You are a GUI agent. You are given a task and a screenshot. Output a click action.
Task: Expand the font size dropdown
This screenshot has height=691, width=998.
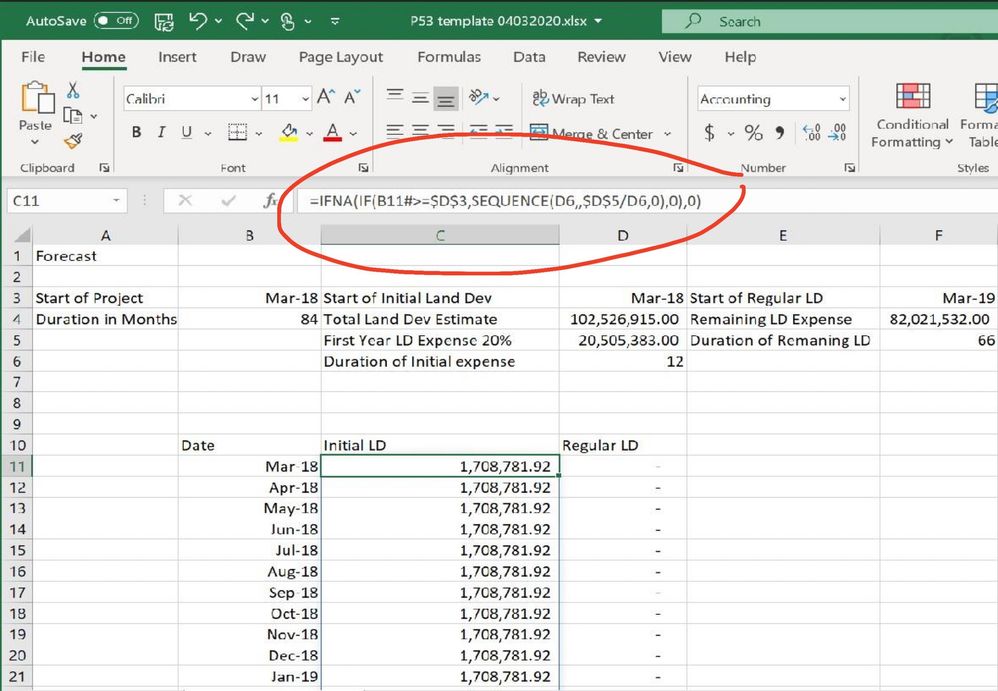click(303, 99)
